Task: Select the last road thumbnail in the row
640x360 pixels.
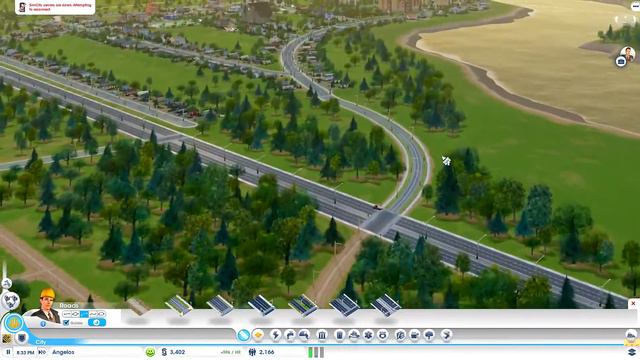Action: (386, 305)
